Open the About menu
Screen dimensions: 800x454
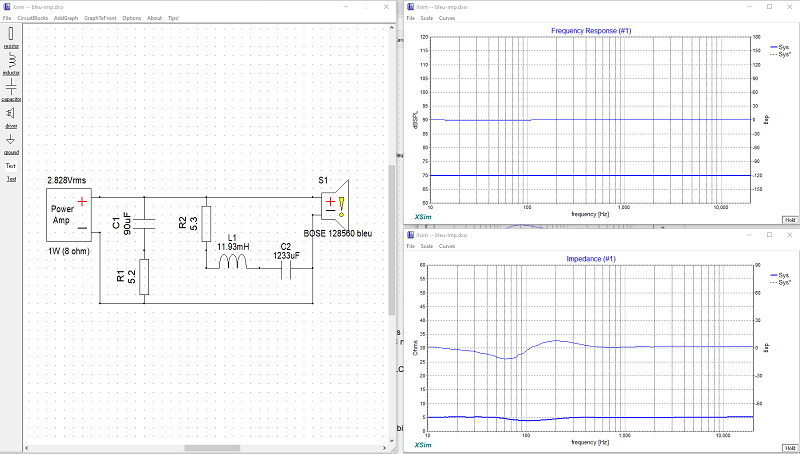[x=154, y=18]
